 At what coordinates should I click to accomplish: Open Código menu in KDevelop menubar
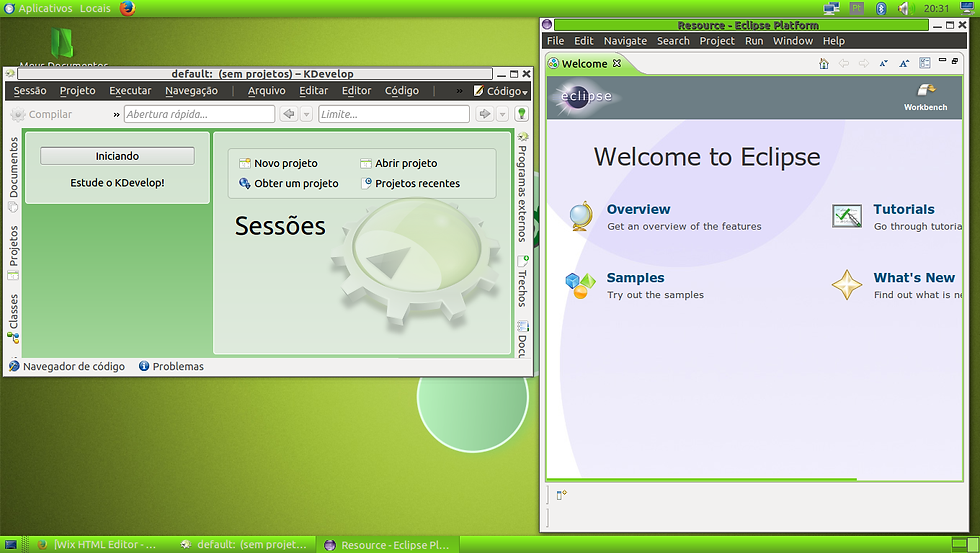tap(401, 91)
